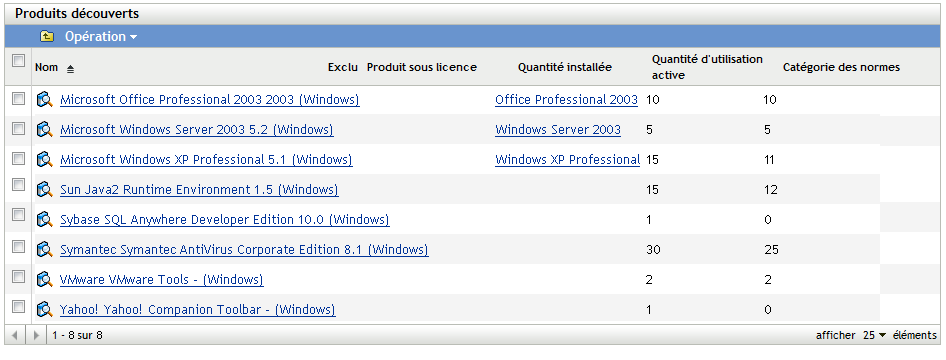946x360 pixels.
Task: Open the 25 éléments per page dropdown
Action: point(874,335)
